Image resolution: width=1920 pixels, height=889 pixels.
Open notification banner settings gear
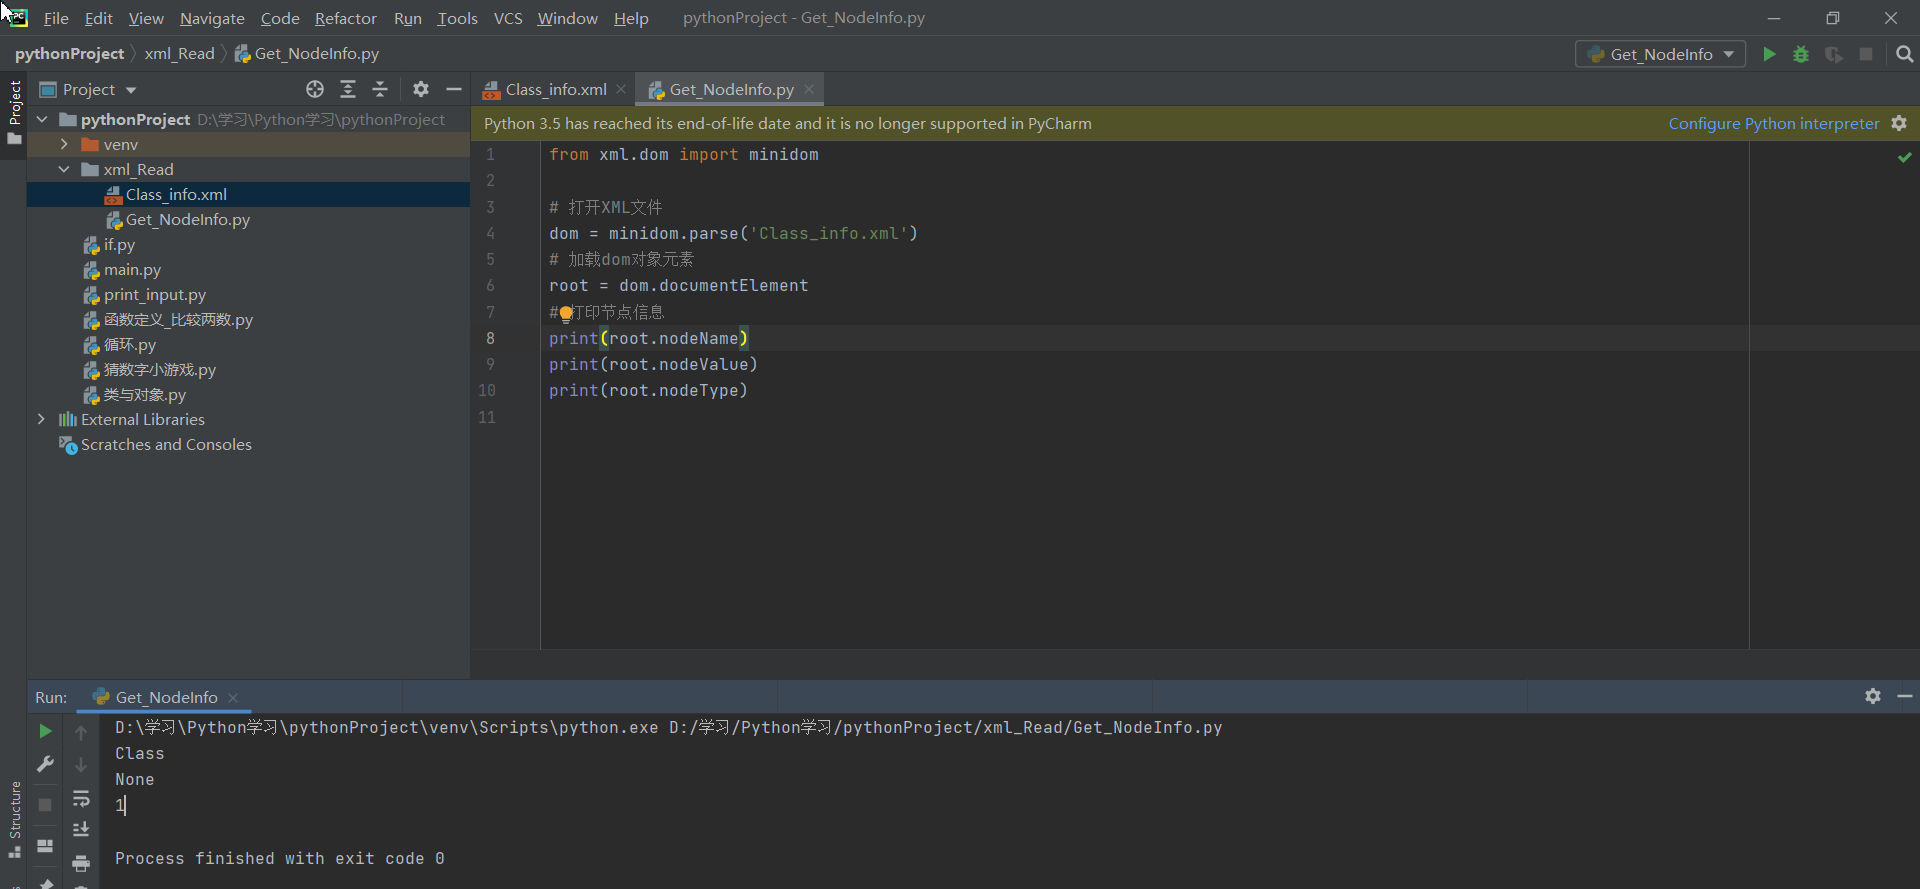pos(1899,123)
